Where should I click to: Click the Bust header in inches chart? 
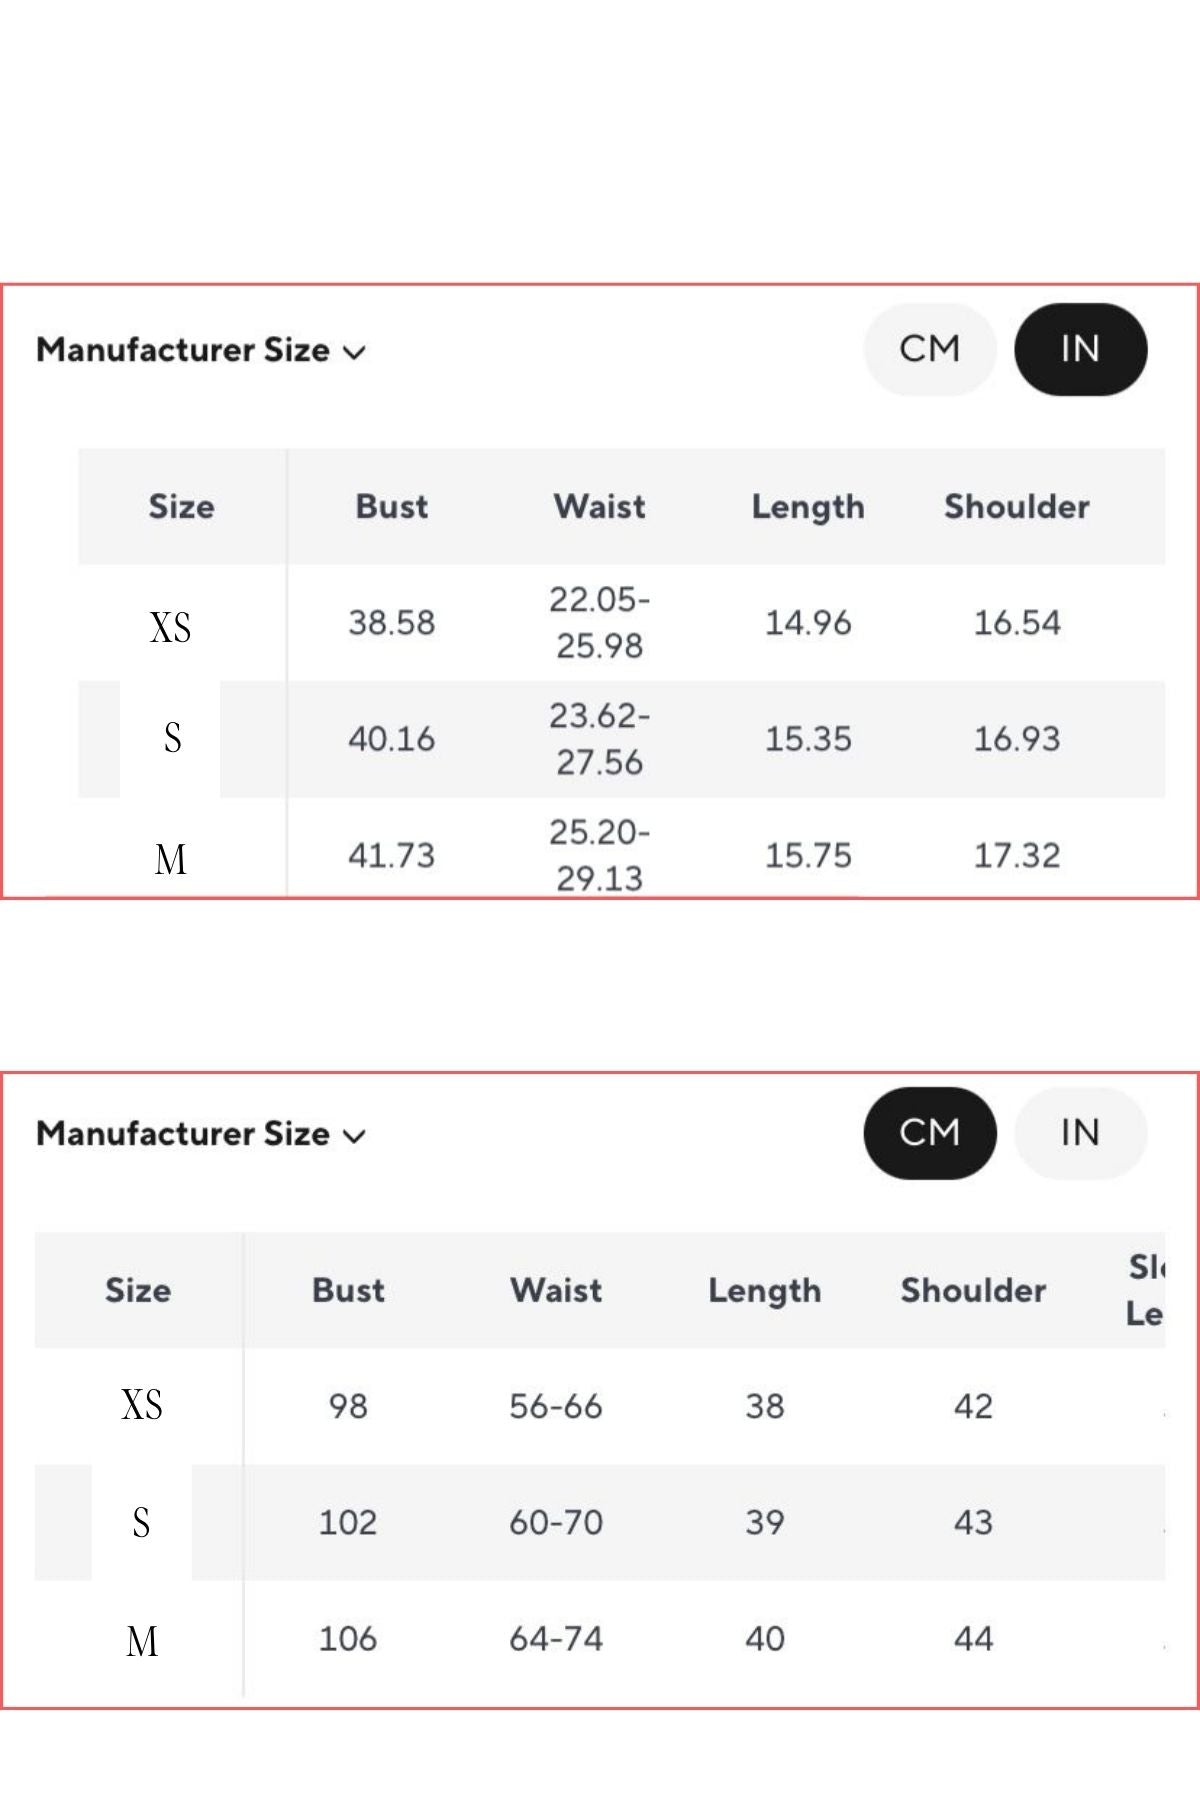coord(392,507)
